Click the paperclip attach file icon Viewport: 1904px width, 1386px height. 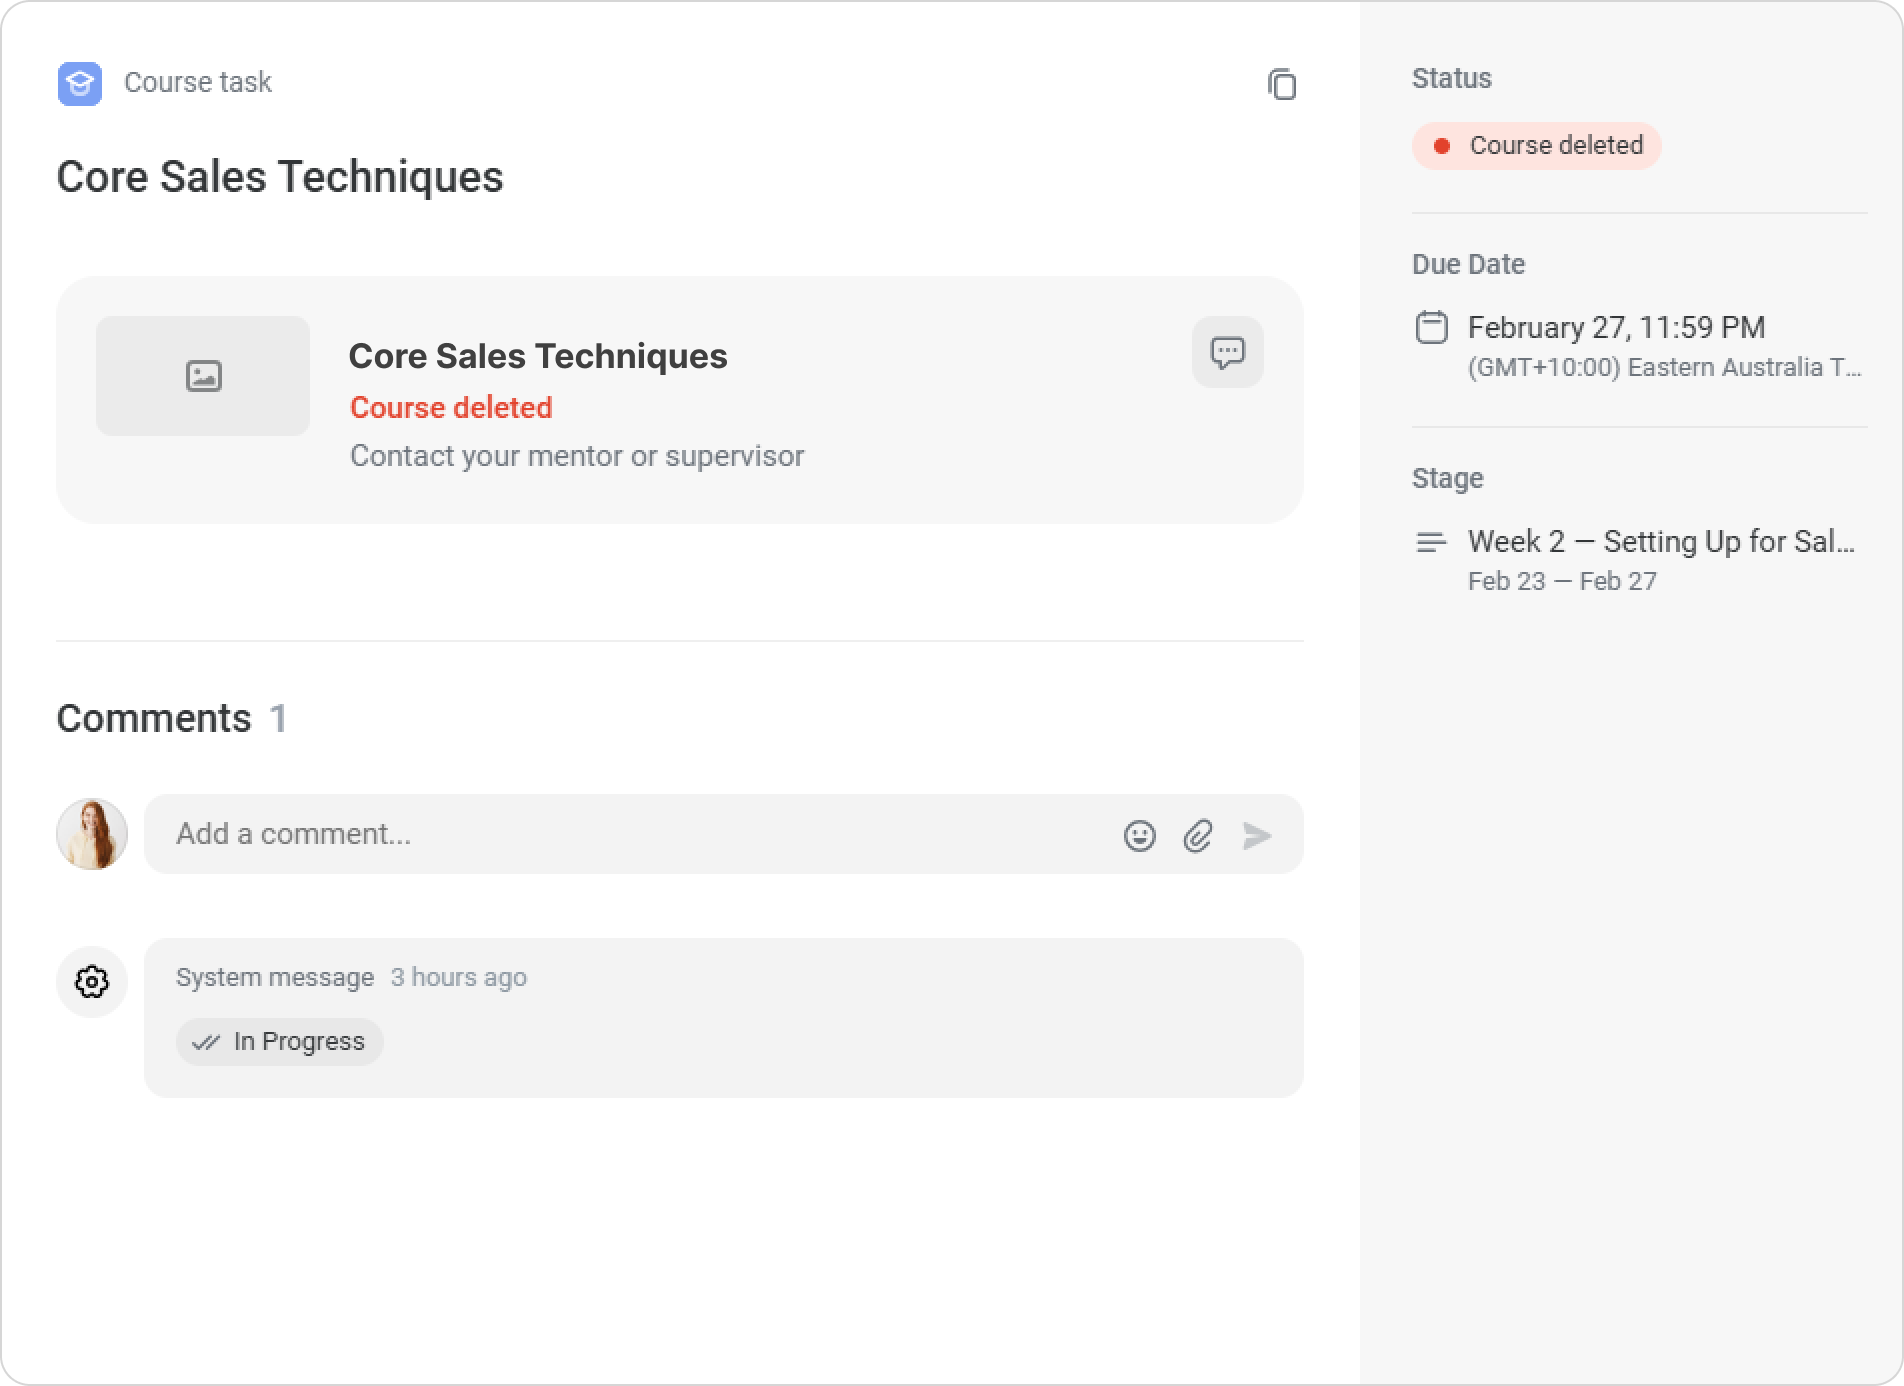[x=1198, y=835]
